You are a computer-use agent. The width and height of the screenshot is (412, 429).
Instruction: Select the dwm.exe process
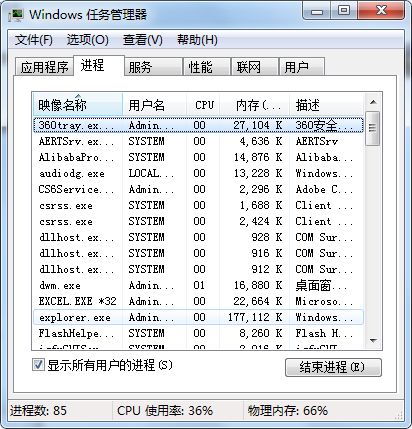point(198,285)
